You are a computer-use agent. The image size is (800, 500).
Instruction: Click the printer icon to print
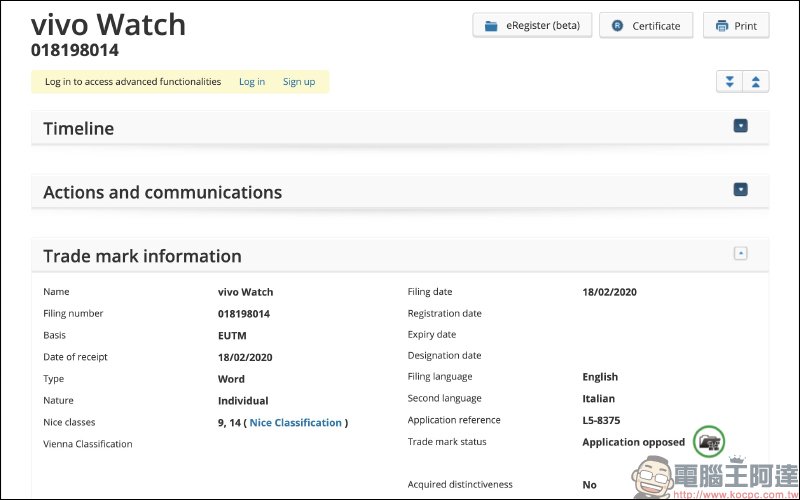coord(722,26)
